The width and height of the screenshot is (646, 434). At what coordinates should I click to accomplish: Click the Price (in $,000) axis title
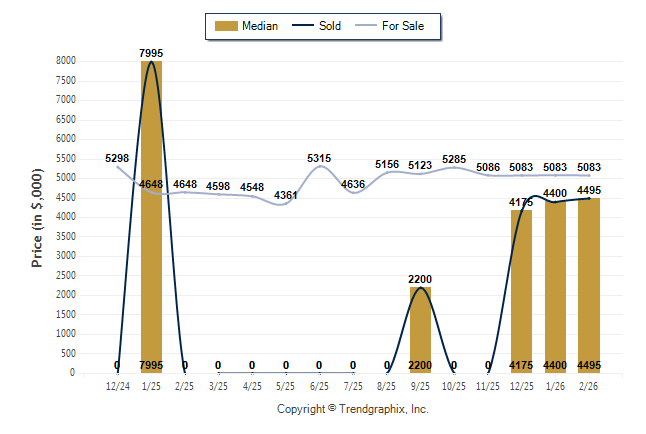click(37, 216)
